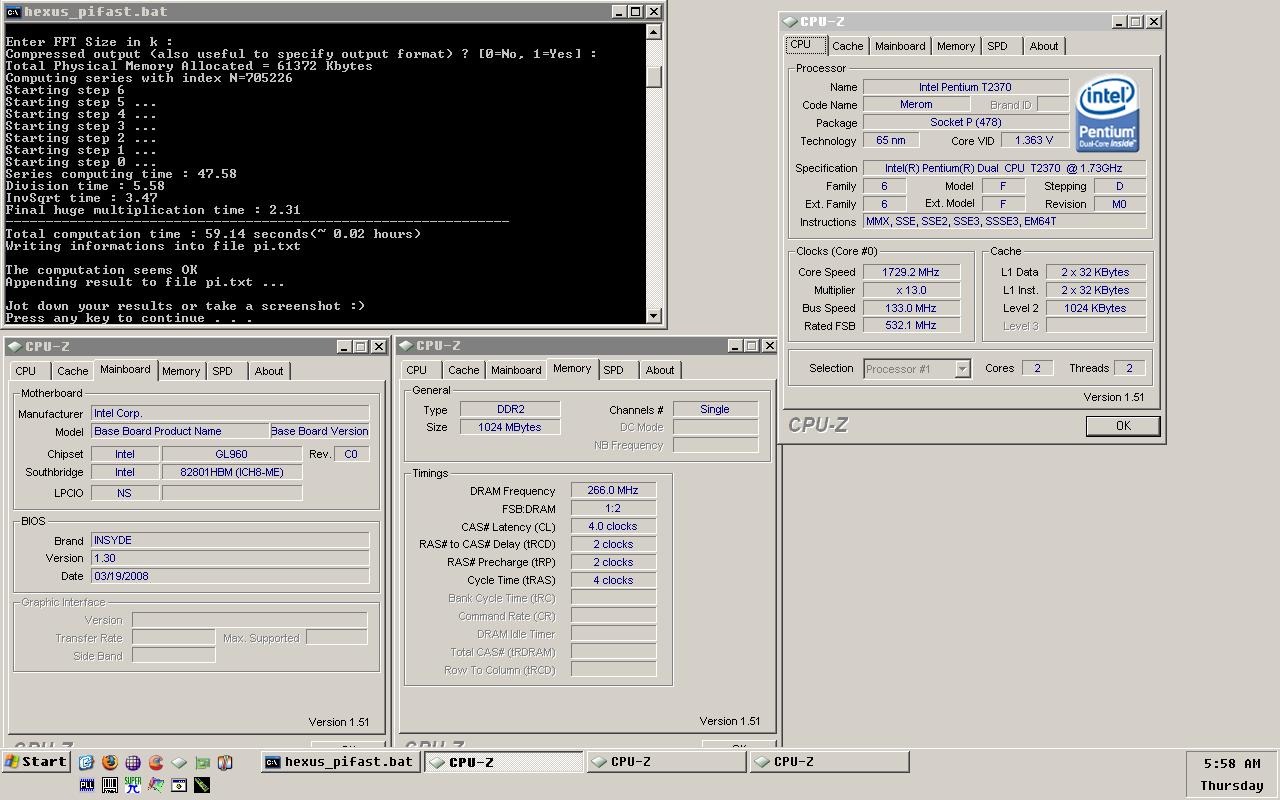The width and height of the screenshot is (1280, 800).
Task: Click the PLL quick launch icon
Action: click(x=87, y=785)
